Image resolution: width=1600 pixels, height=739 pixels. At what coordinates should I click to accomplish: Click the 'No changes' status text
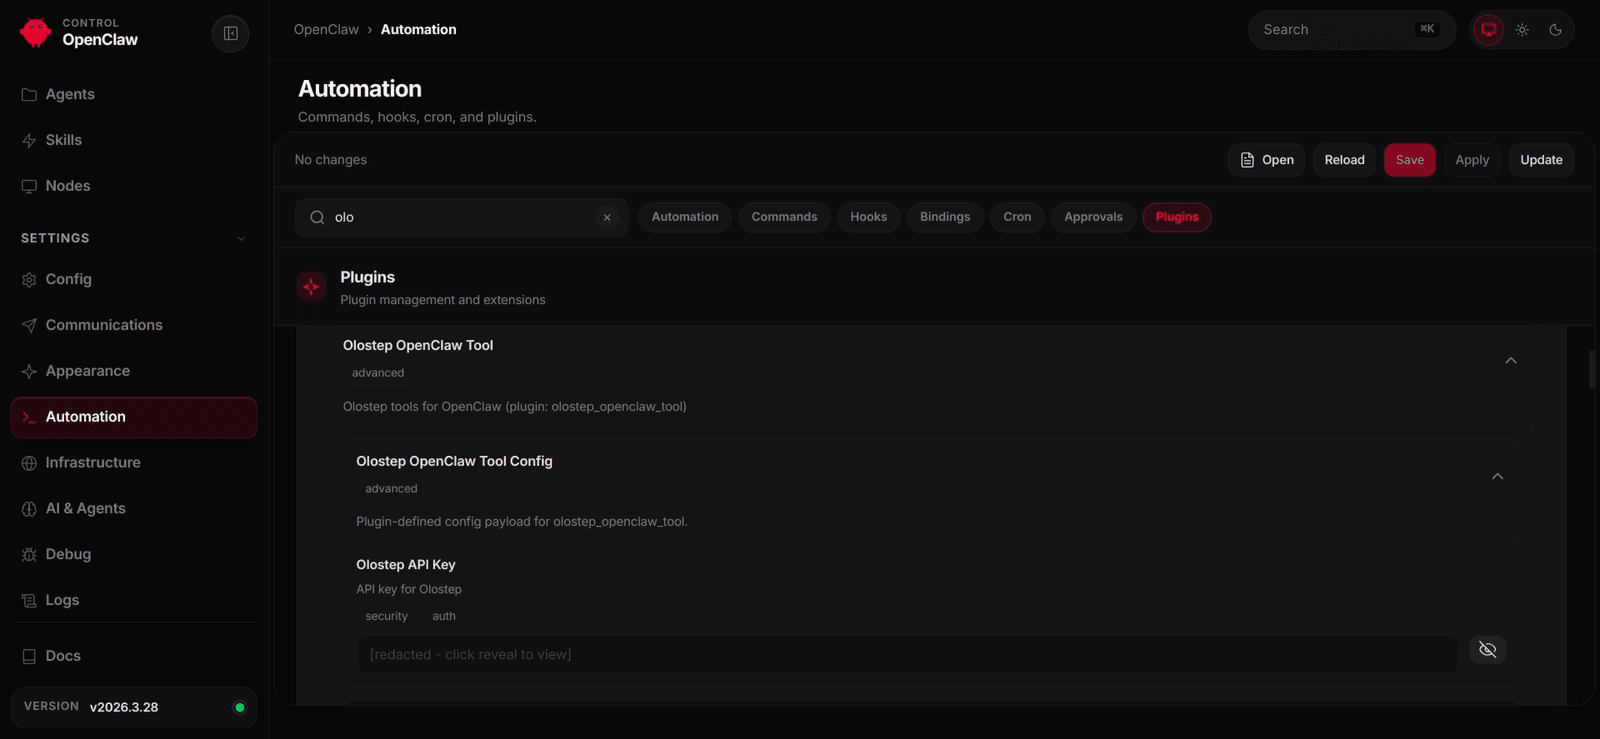[331, 160]
